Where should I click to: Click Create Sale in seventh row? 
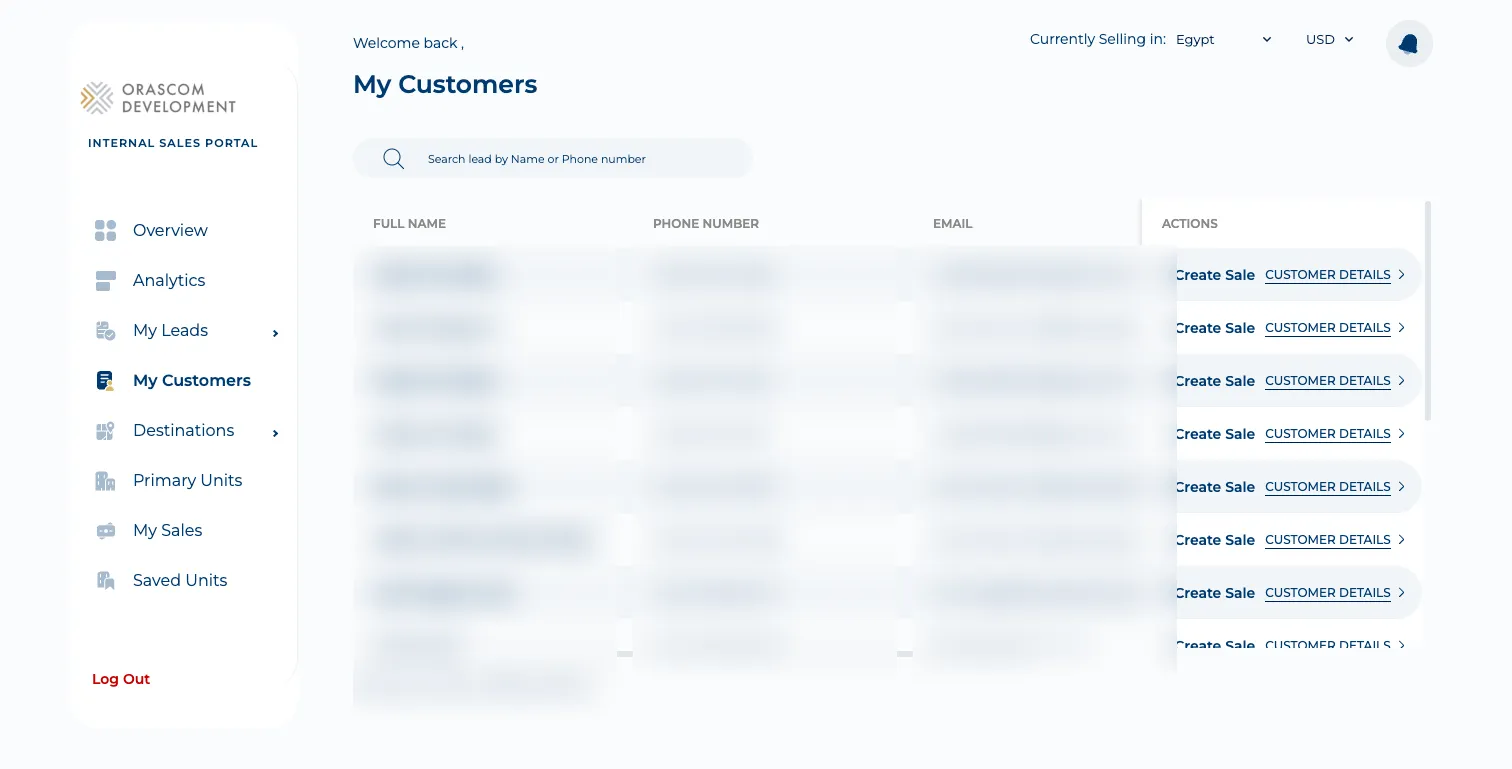click(1215, 593)
